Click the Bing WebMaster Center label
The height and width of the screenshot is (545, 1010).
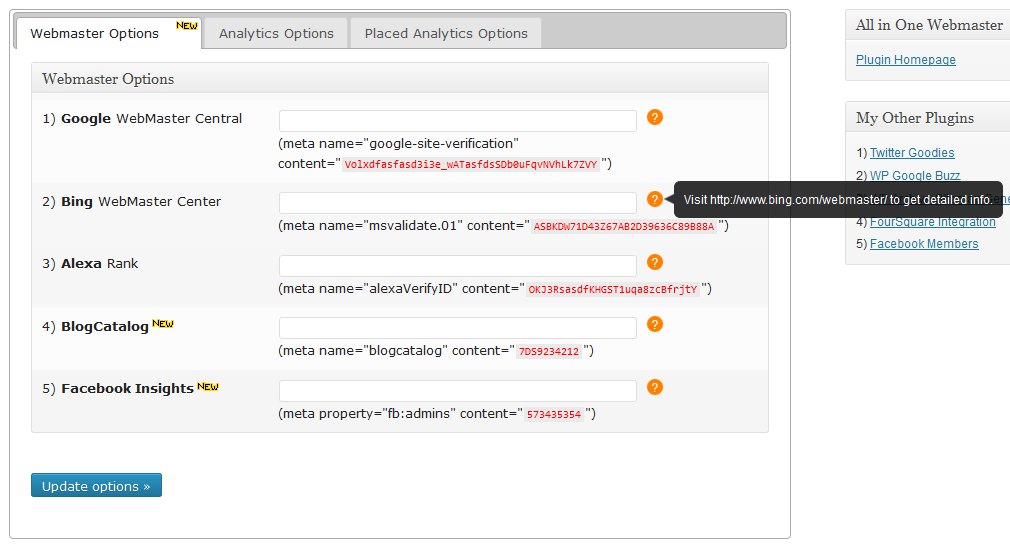131,202
